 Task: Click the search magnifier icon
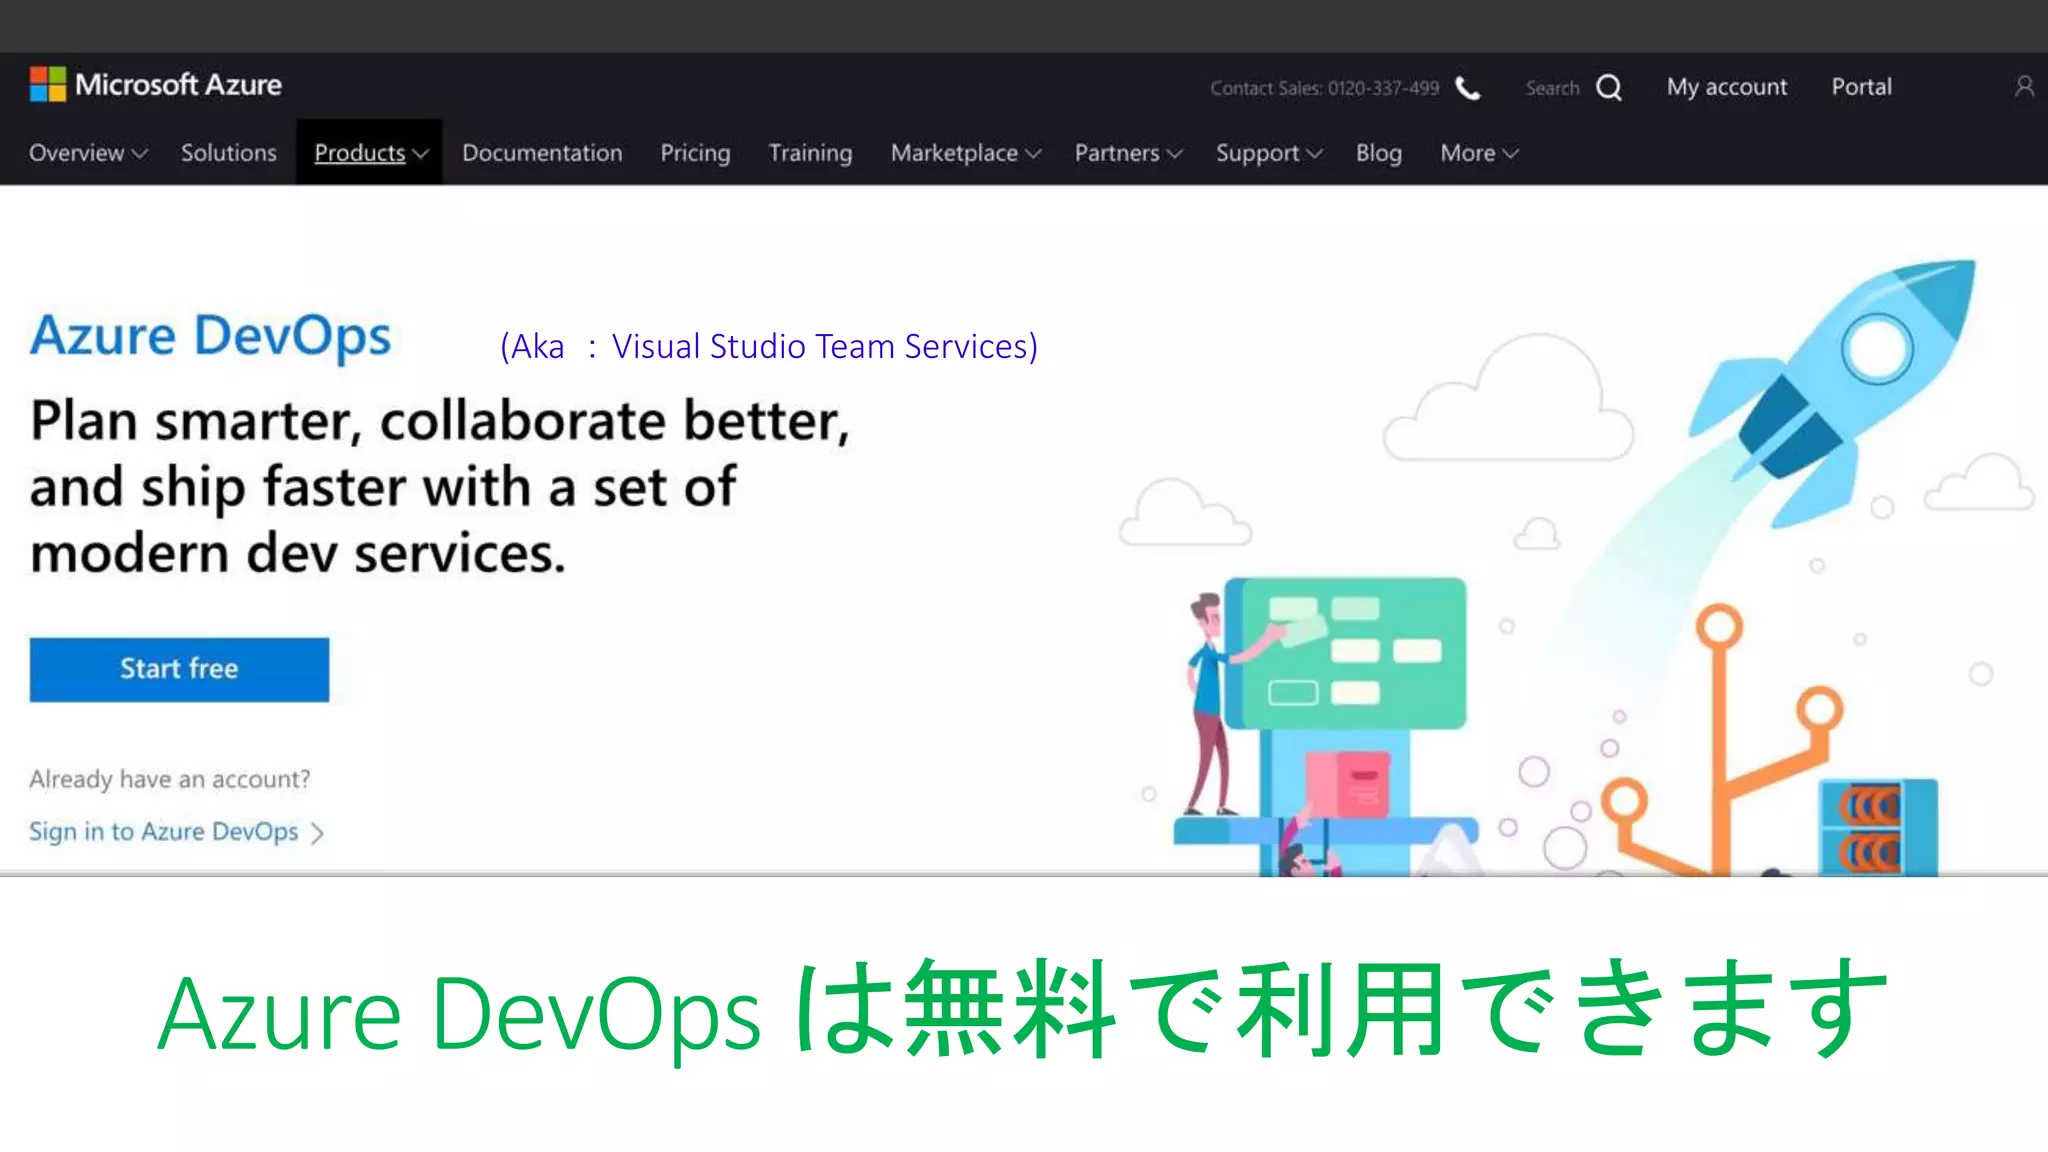coord(1609,88)
